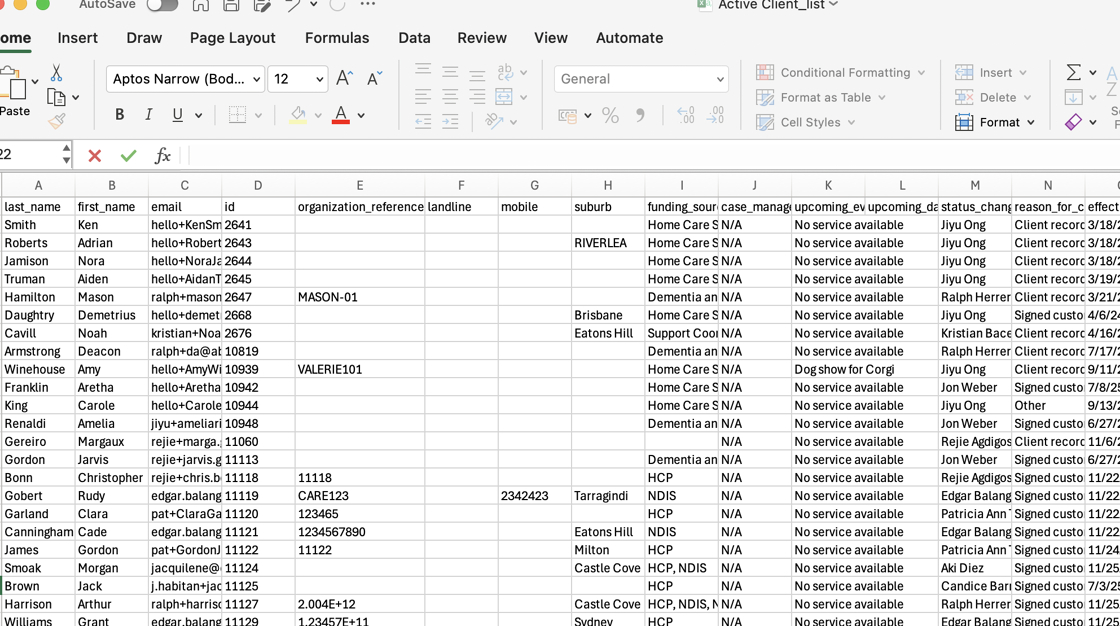Viewport: 1120px width, 626px height.
Task: Toggle Bold formatting
Action: 119,114
